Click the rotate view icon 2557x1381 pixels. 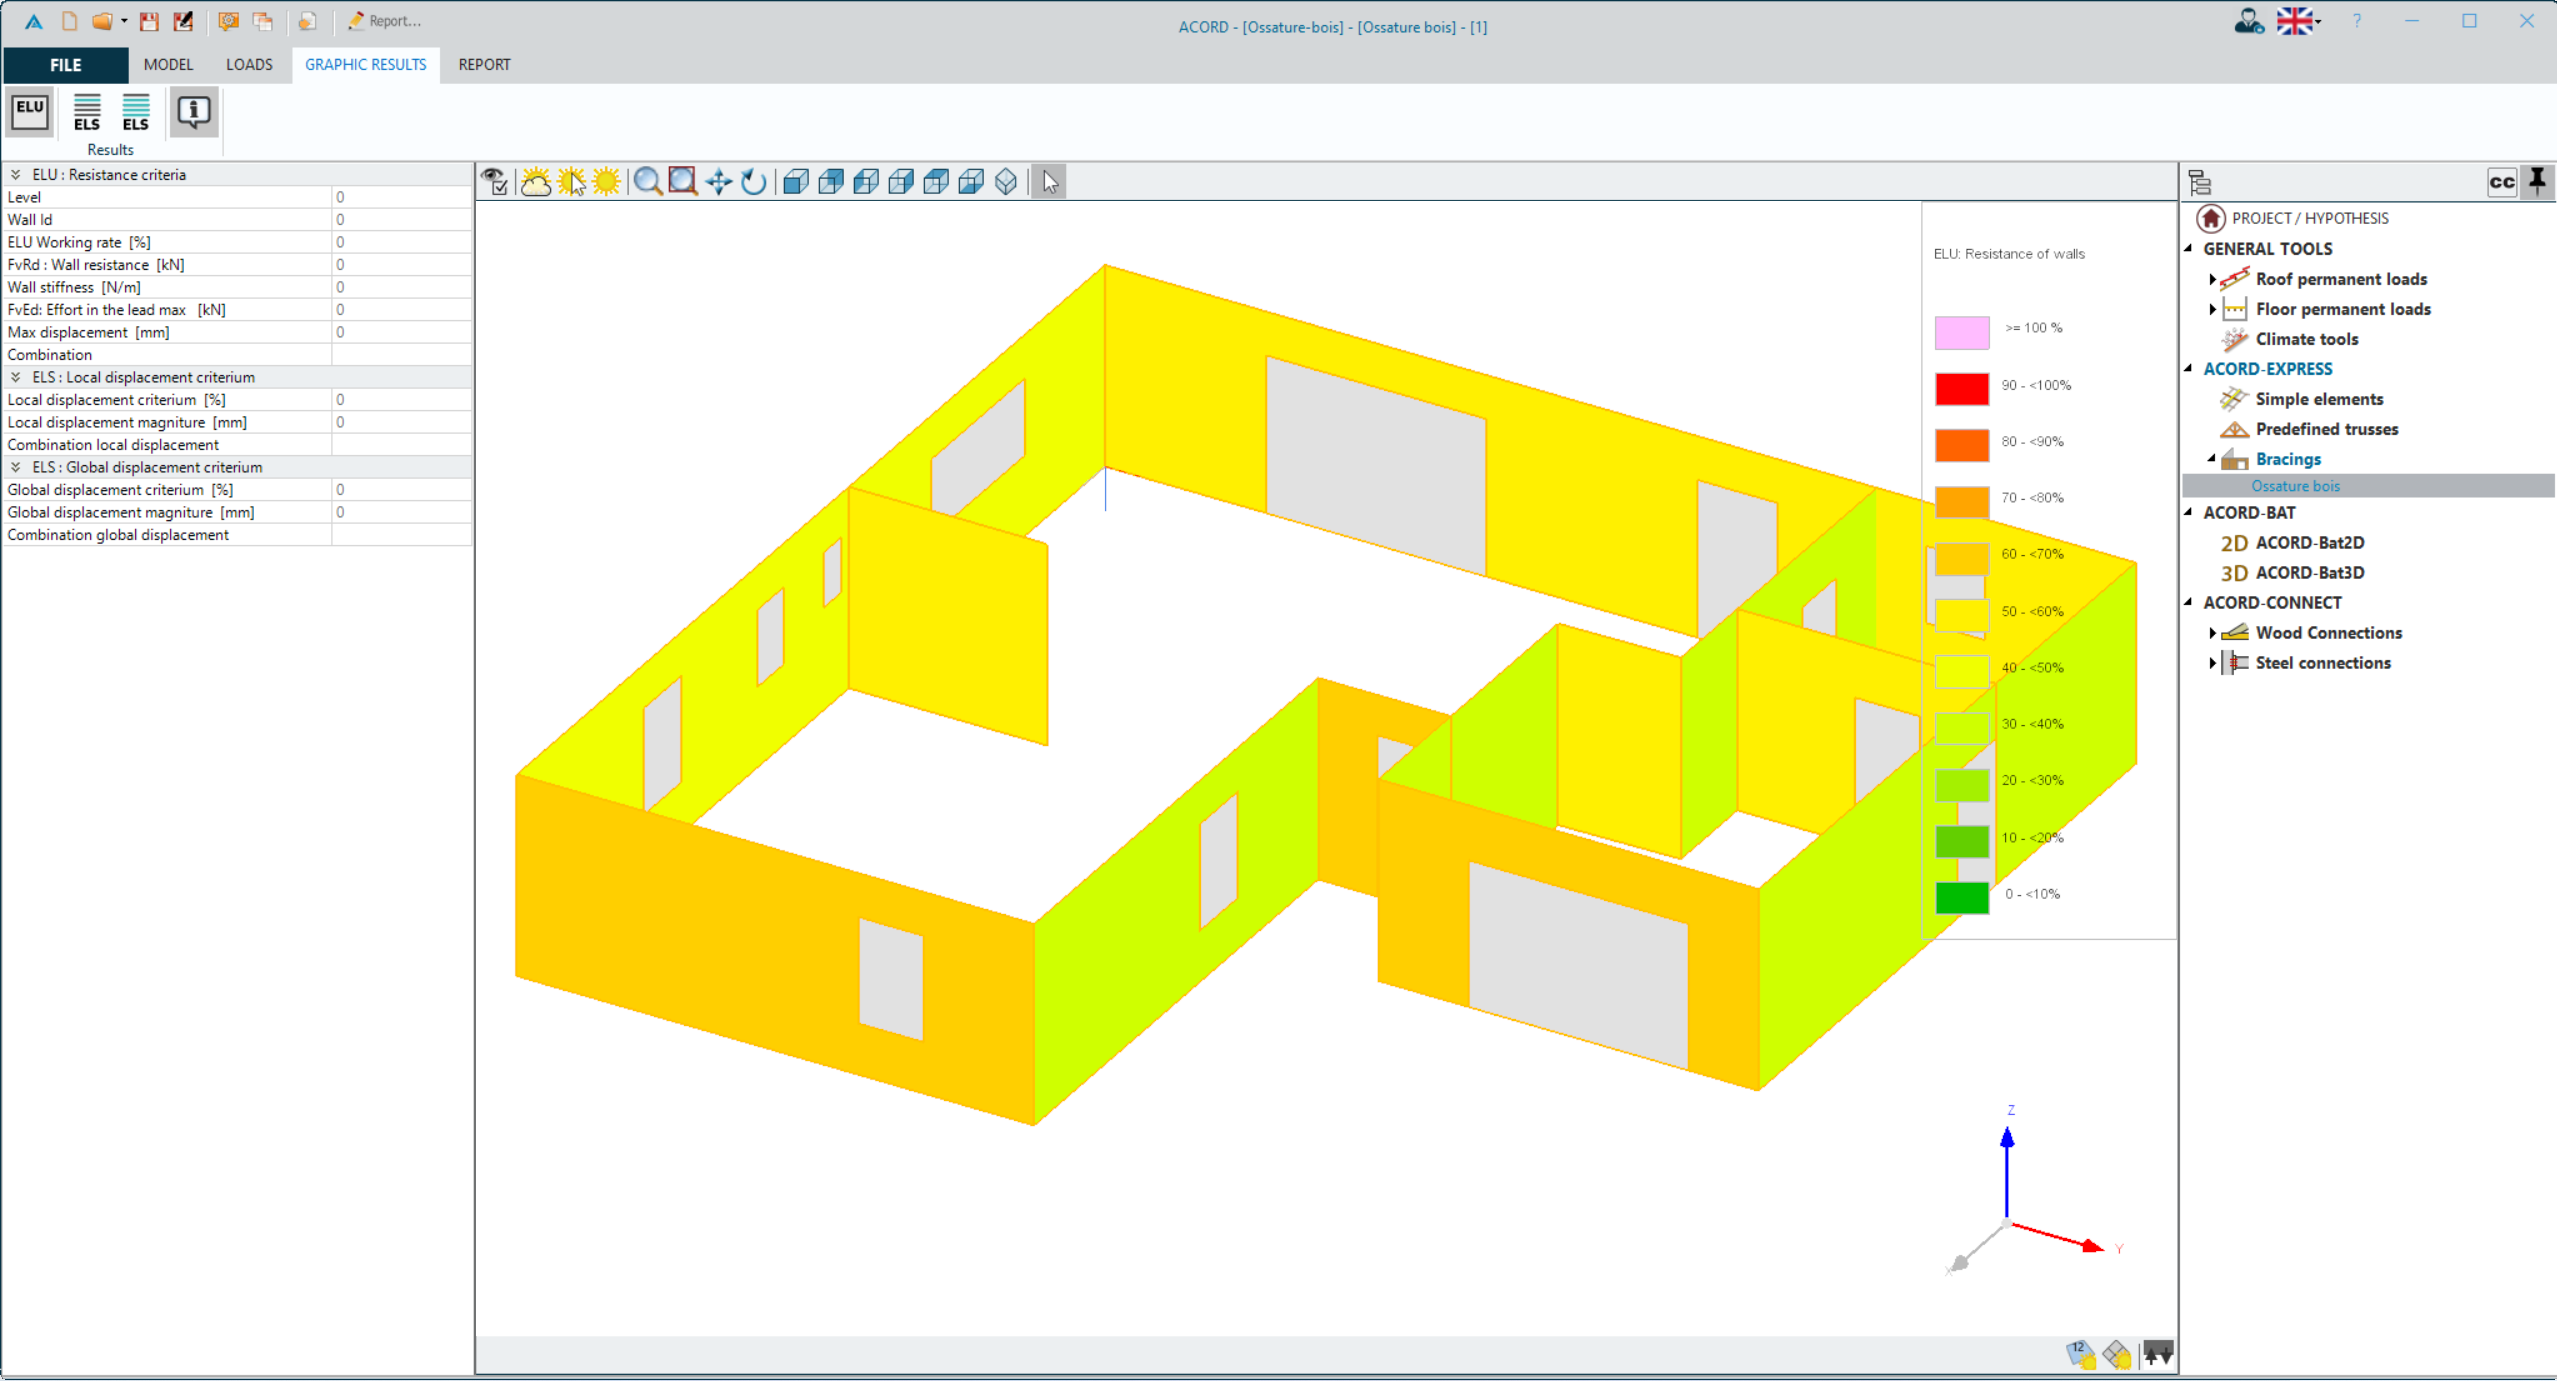point(754,181)
